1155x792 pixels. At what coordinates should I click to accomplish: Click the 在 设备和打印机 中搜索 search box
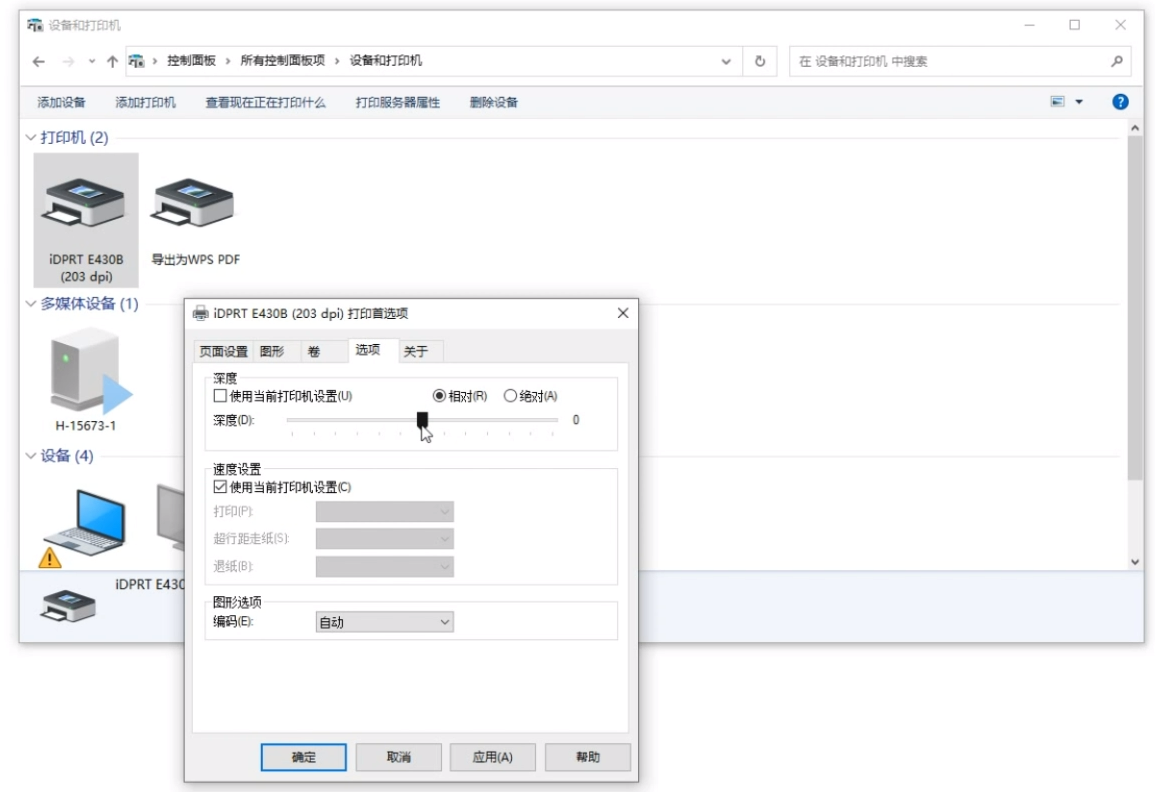[x=950, y=62]
